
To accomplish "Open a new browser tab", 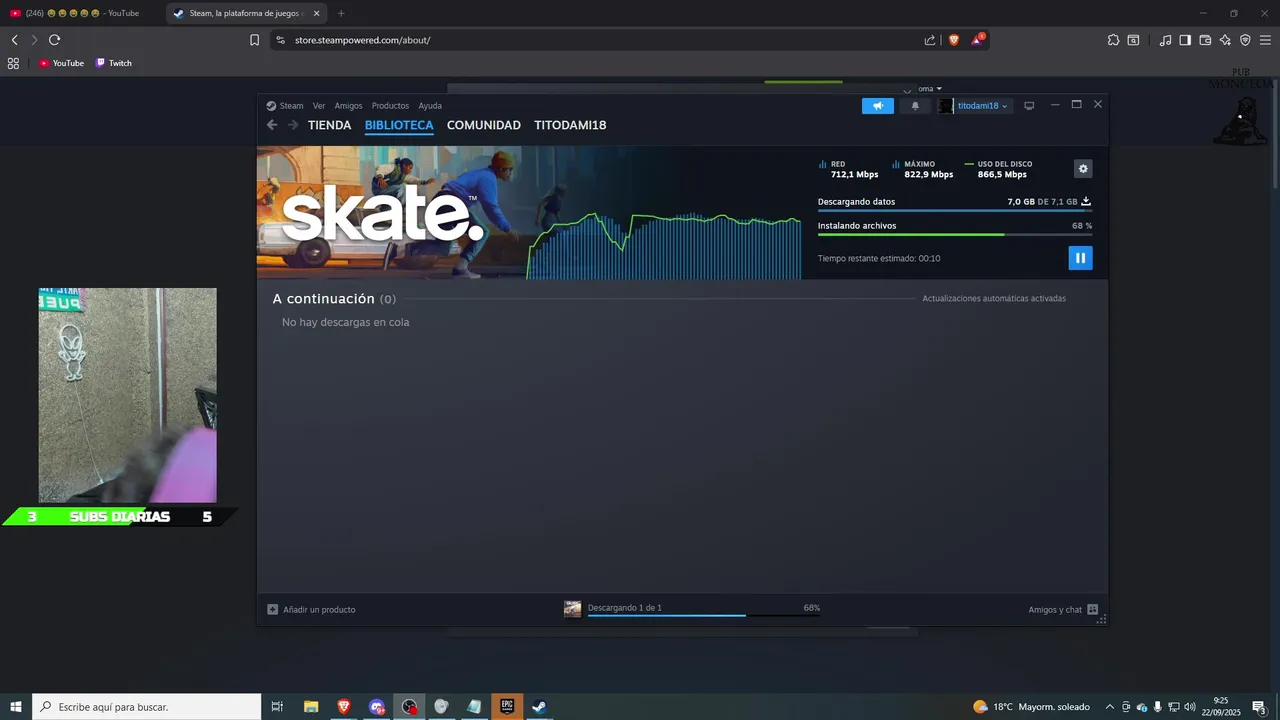I will pos(341,13).
